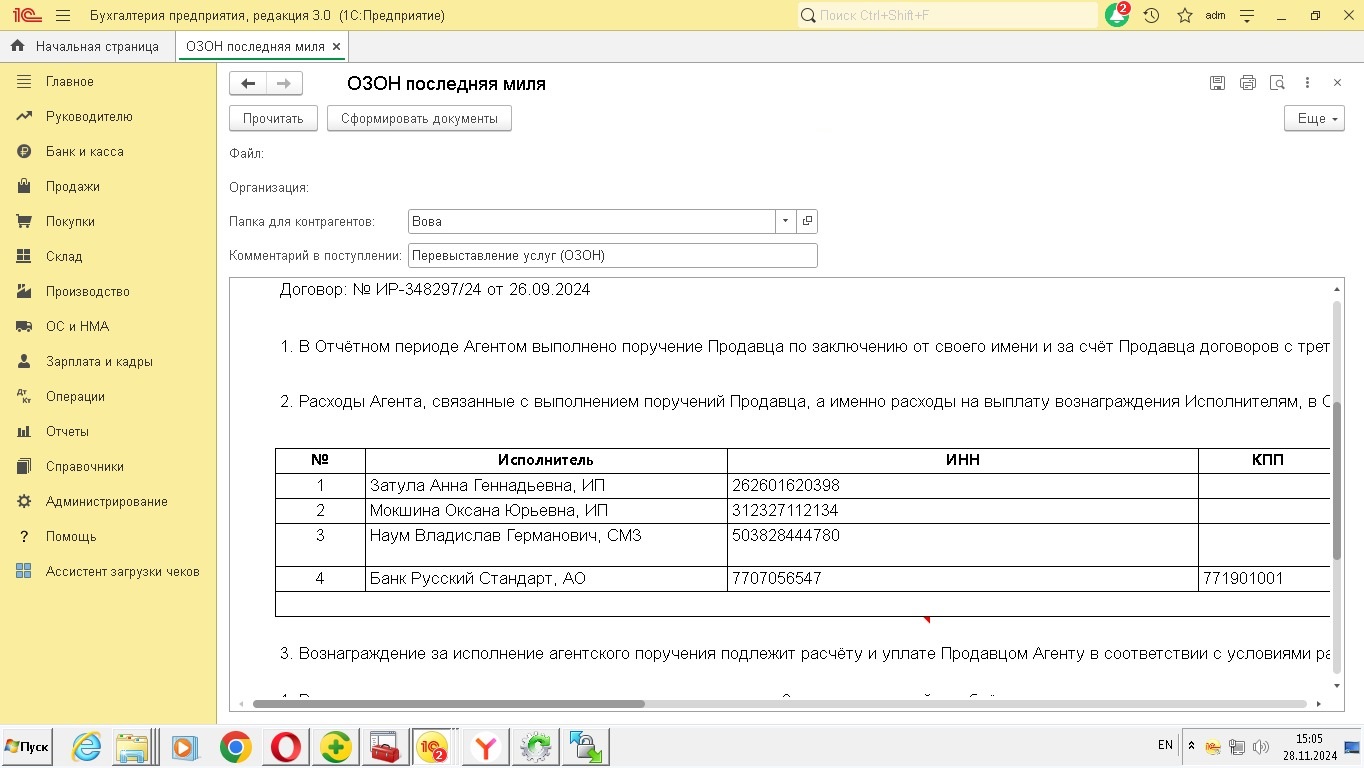Open service settings icon next to adm
1364x768 pixels.
pos(1247,16)
